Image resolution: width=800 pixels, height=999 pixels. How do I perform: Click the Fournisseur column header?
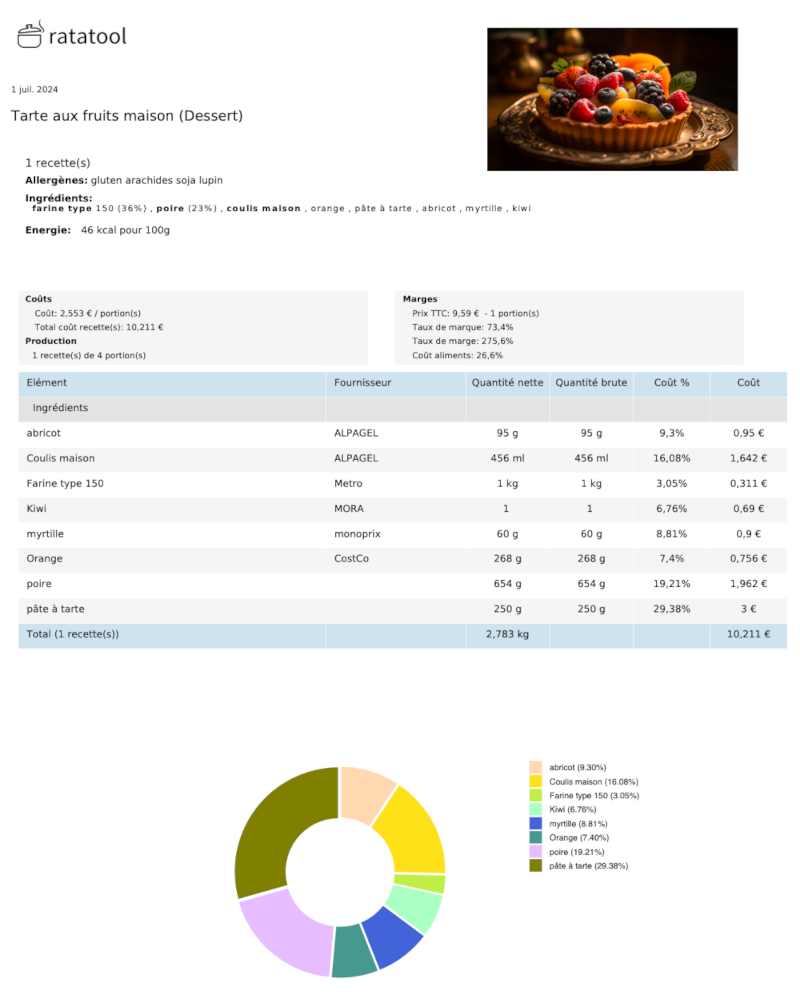362,382
